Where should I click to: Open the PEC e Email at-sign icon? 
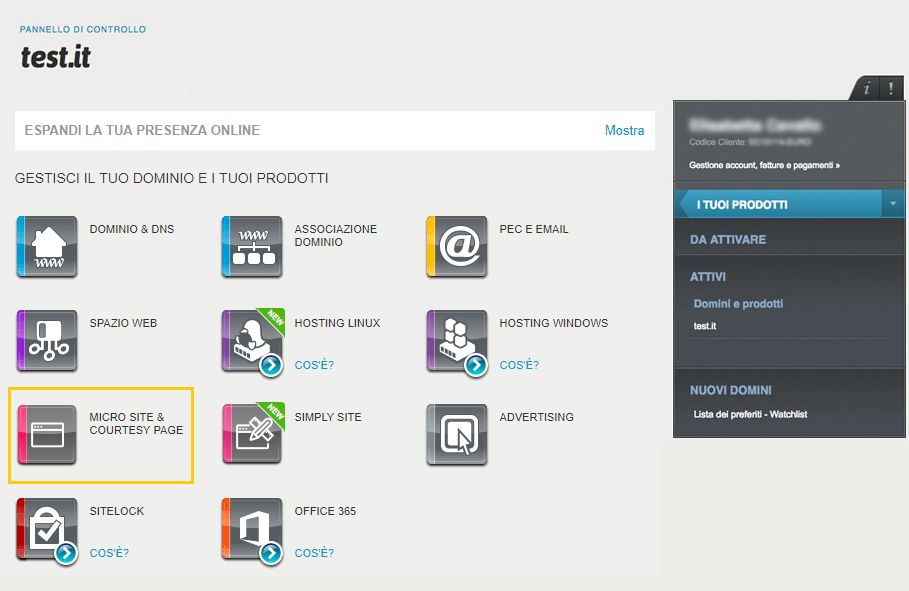pos(457,246)
